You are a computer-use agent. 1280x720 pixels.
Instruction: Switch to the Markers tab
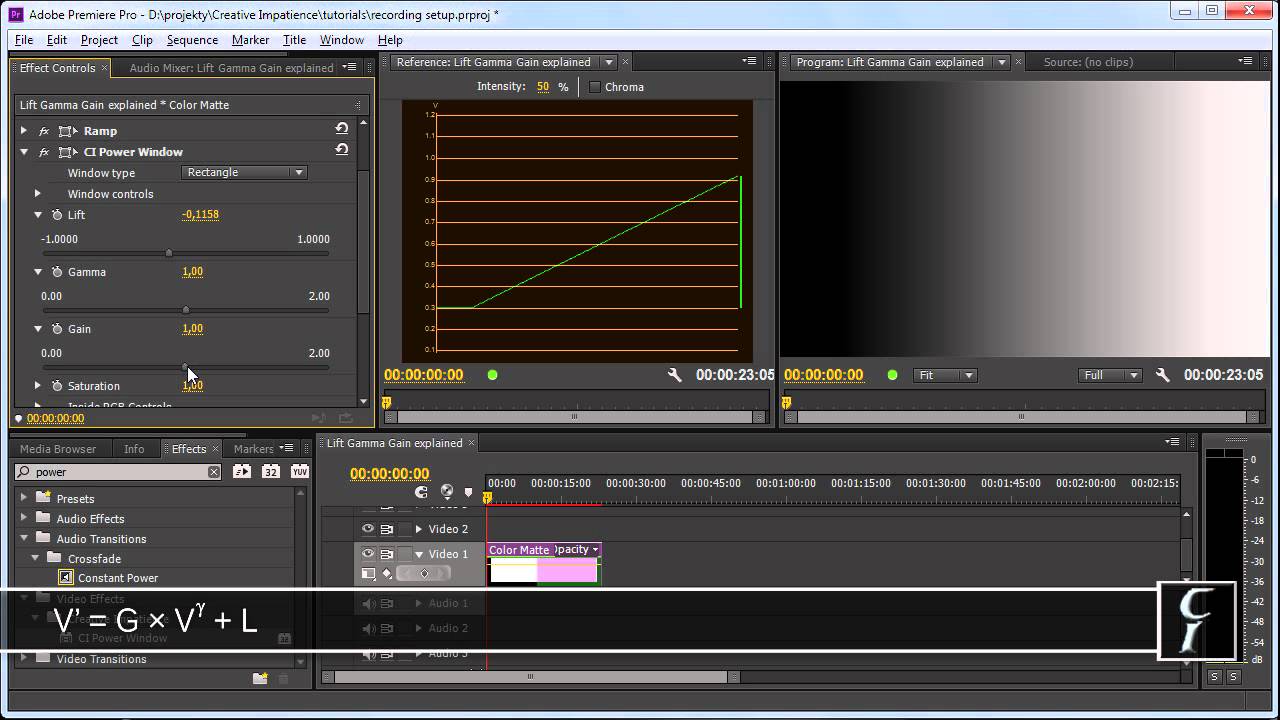pyautogui.click(x=253, y=449)
